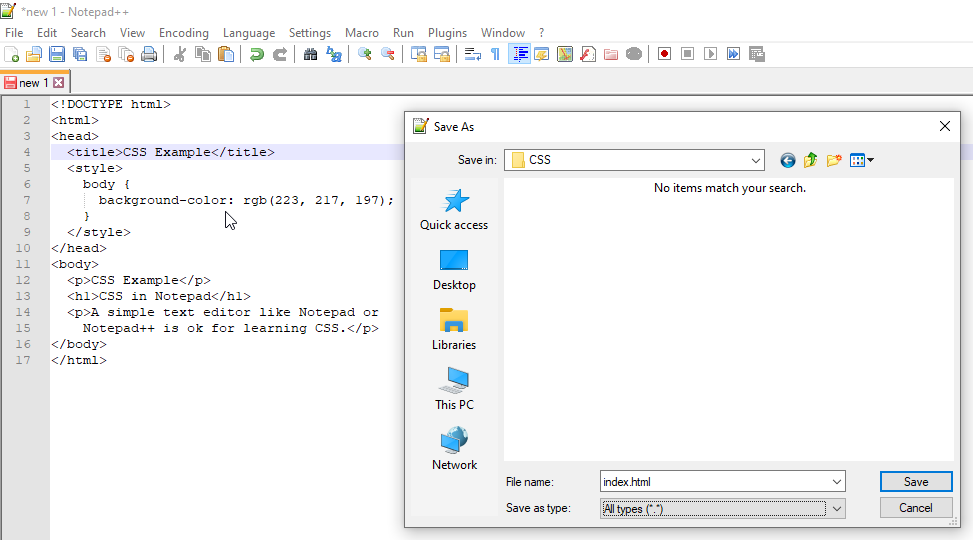Viewport: 973px width, 540px height.
Task: Open the View Menu dropdown in Save As
Action: tap(862, 161)
